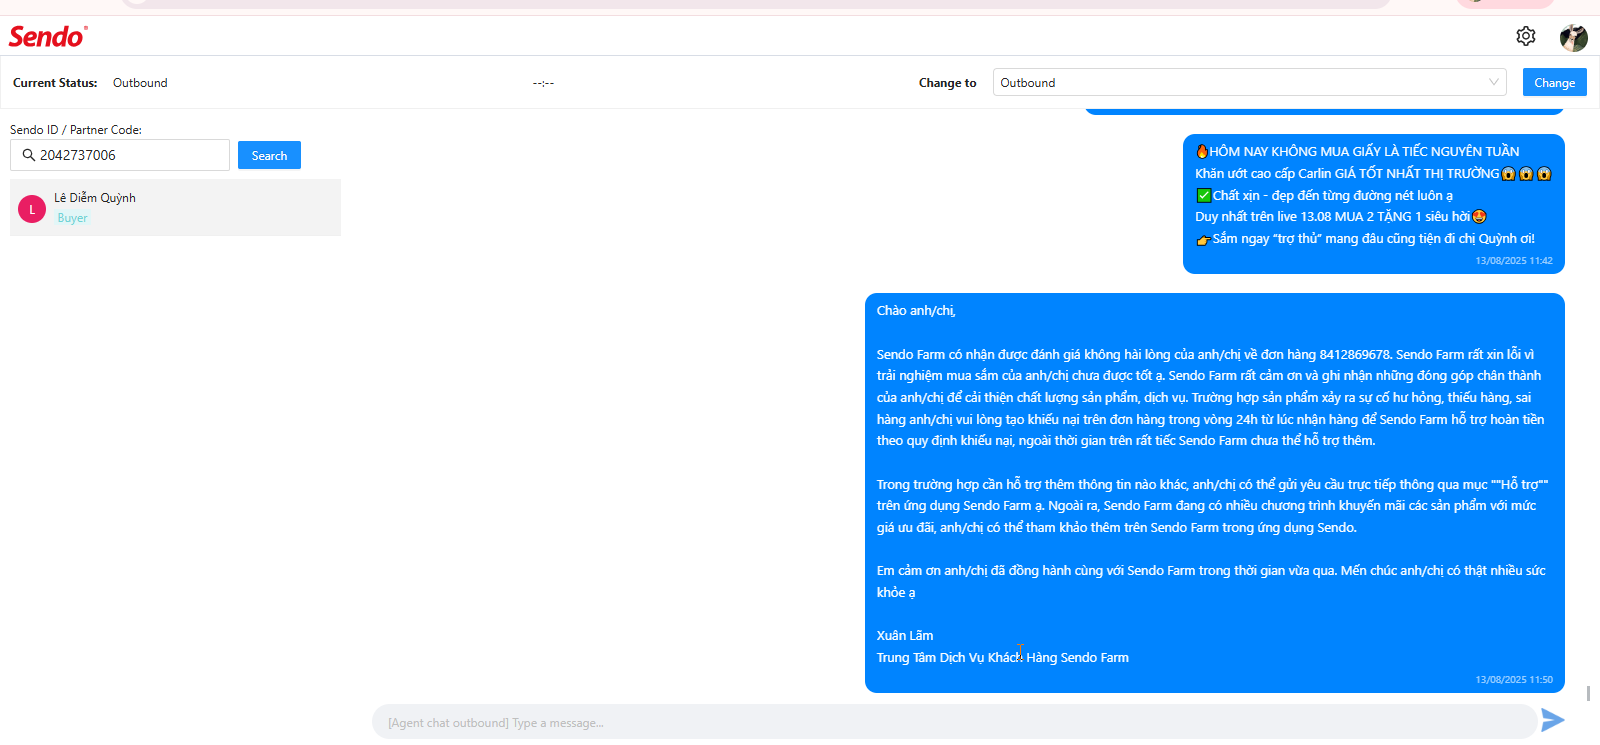Click the pink L avatar of Lê Diễm Quỳnh
This screenshot has width=1600, height=745.
pos(32,209)
